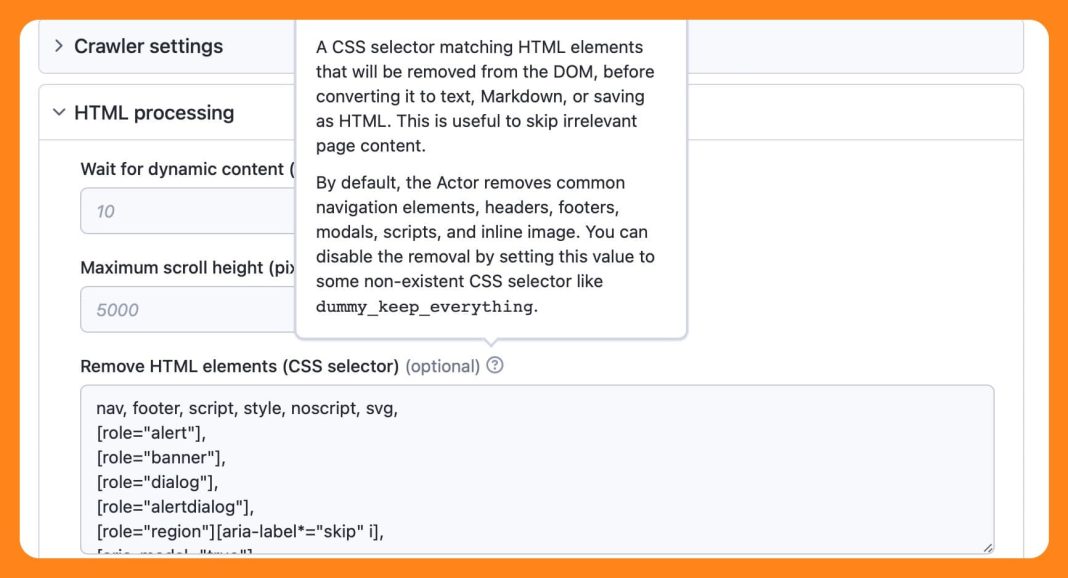The width and height of the screenshot is (1068, 578).
Task: Collapse the HTML processing chevron
Action: [x=59, y=113]
